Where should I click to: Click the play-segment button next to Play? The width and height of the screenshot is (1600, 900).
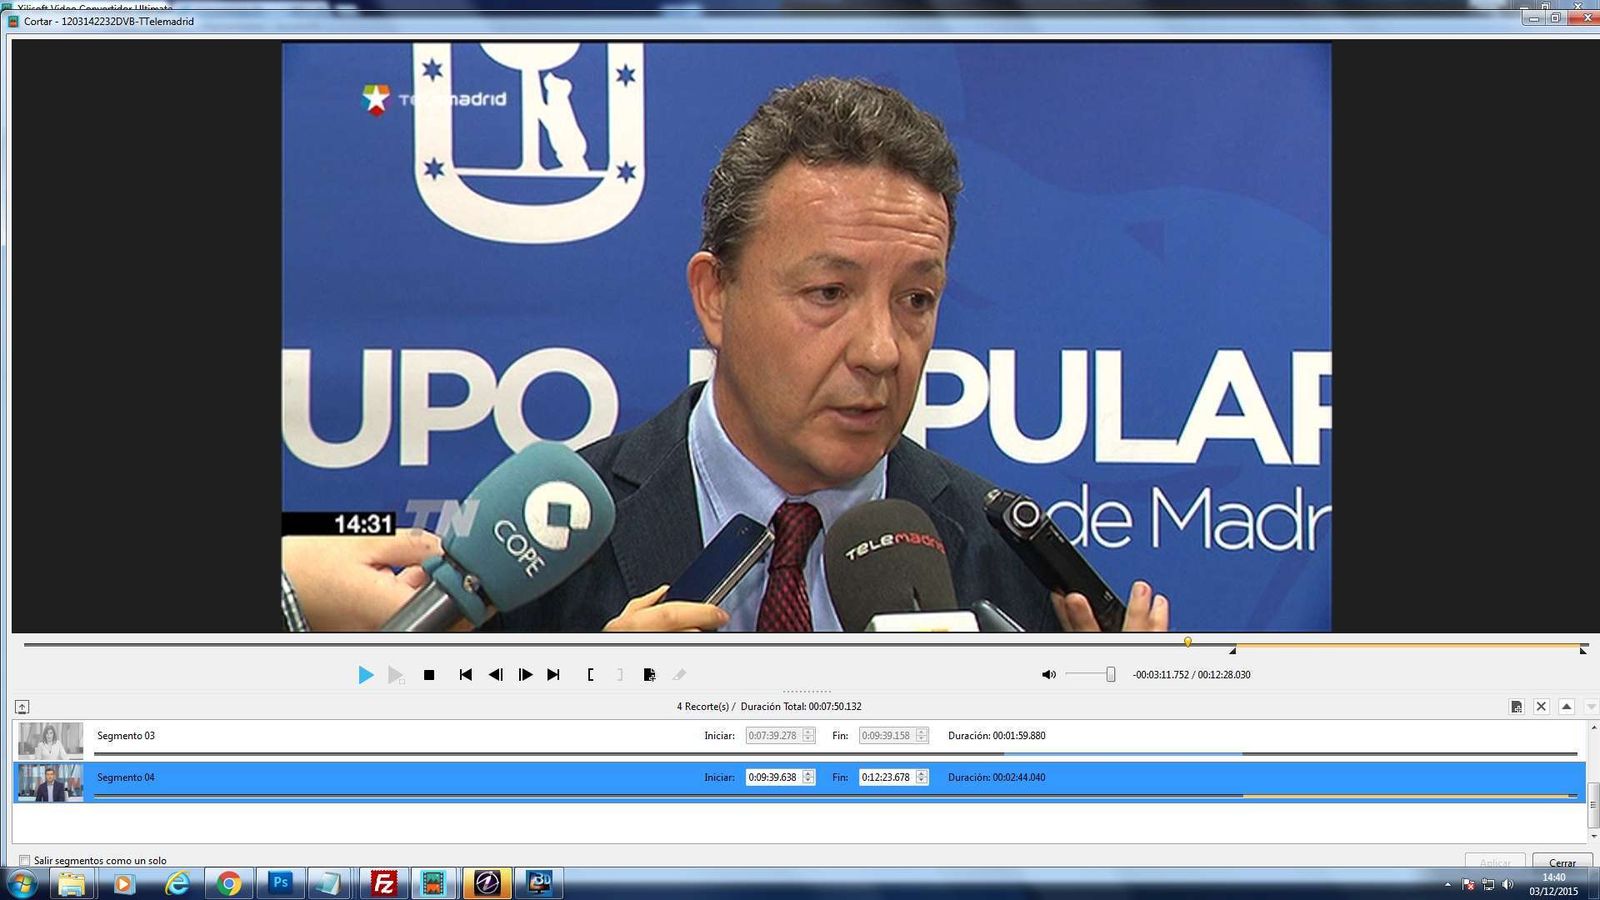[396, 675]
